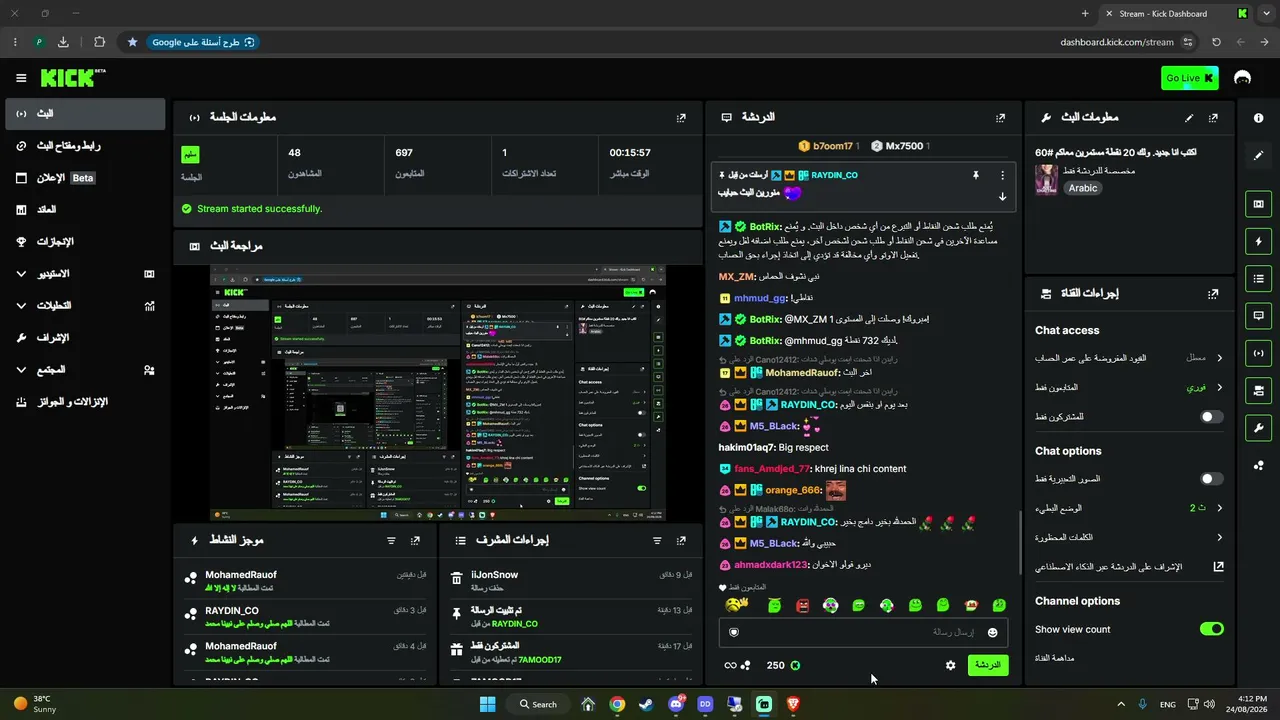Open chat settings gear icon
The image size is (1280, 720).
(x=950, y=665)
